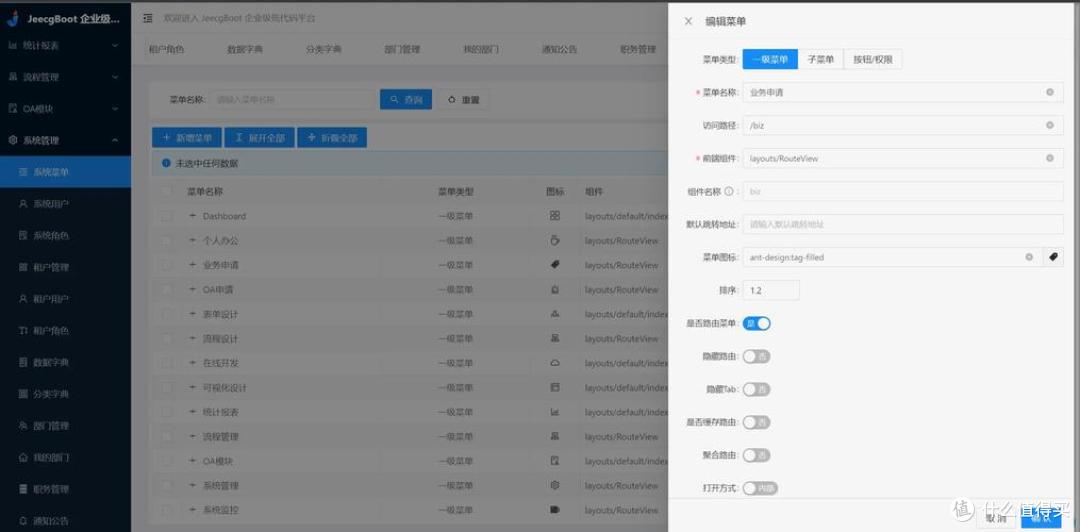Open the icon picker tag button

point(1053,257)
